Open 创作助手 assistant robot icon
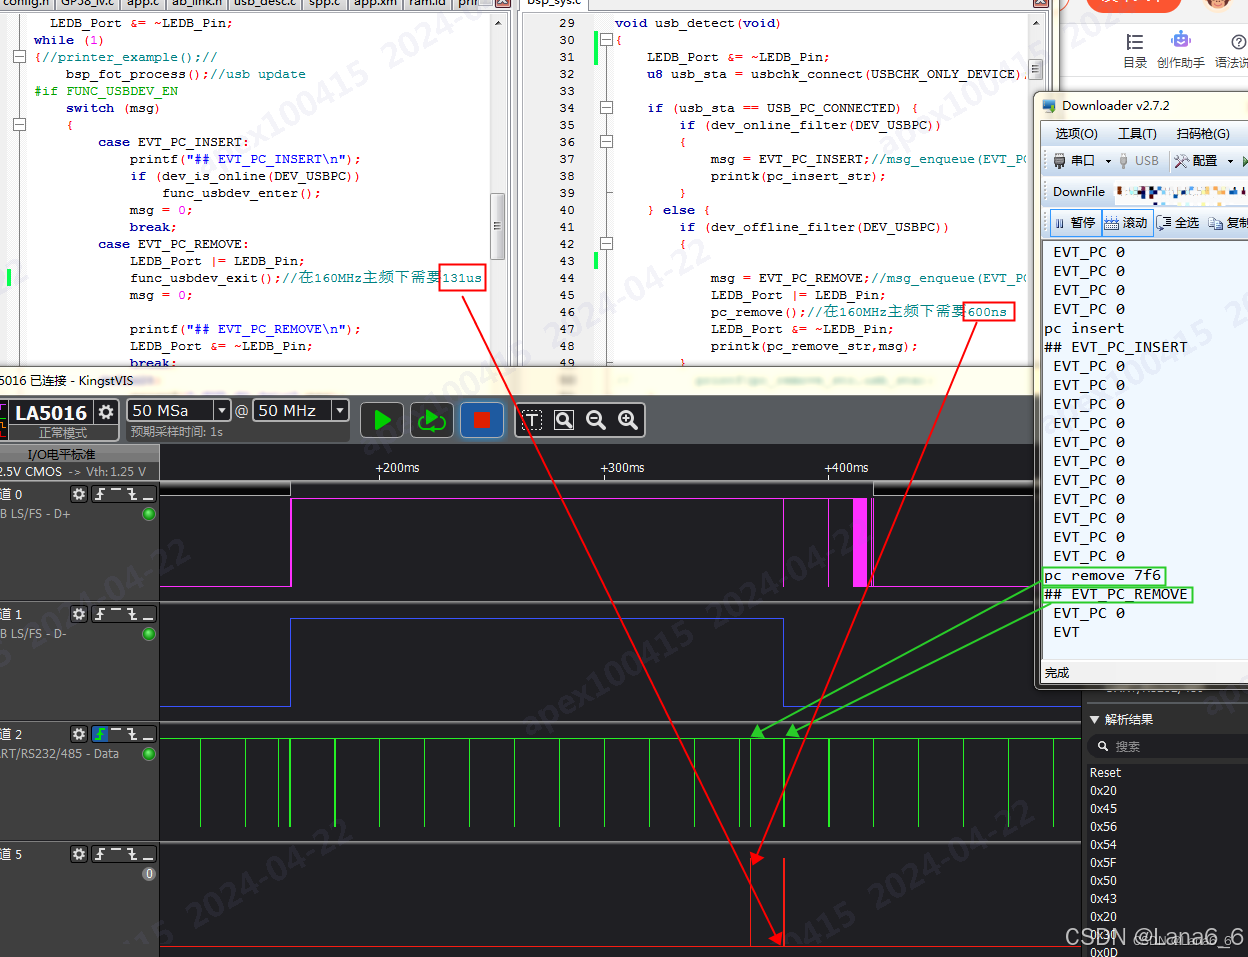The height and width of the screenshot is (957, 1248). pos(1181,50)
